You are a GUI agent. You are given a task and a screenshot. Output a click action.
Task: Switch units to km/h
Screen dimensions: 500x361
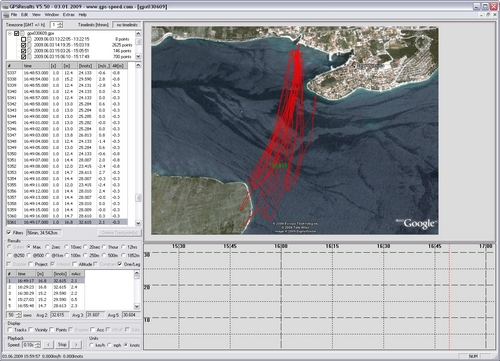point(92,345)
